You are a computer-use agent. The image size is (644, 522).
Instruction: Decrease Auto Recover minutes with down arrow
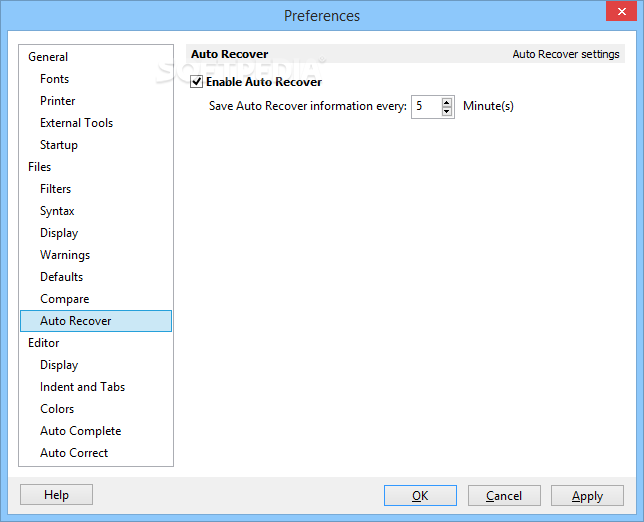coord(446,111)
